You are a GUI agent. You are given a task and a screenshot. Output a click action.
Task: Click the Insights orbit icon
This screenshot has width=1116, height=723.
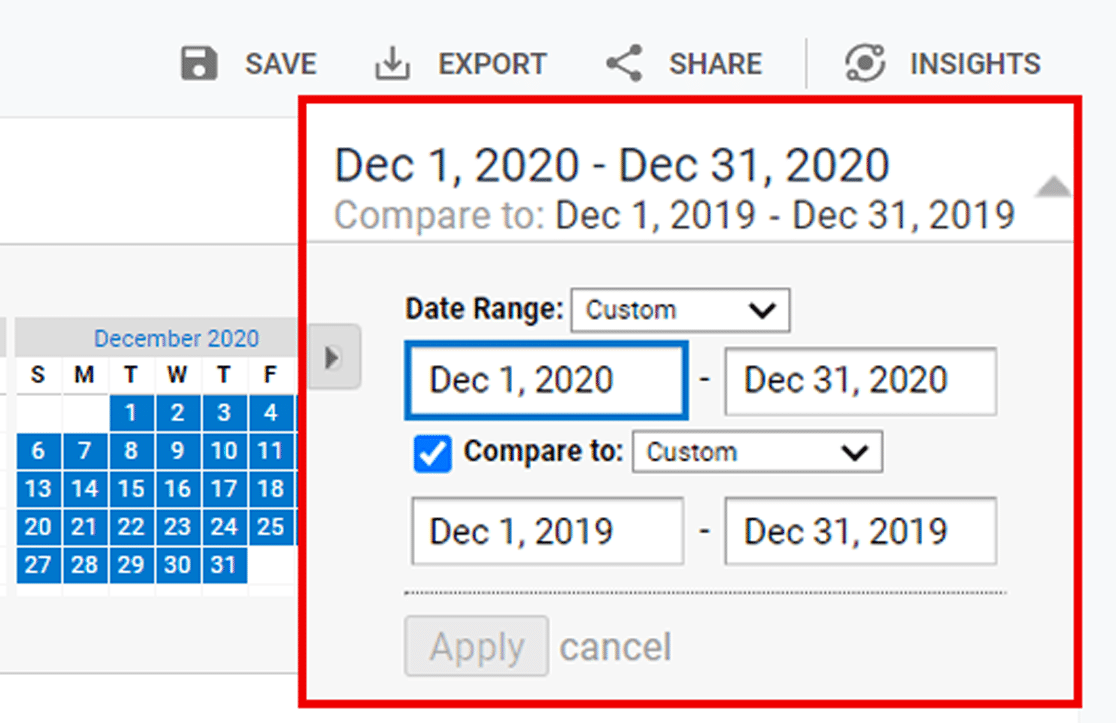coord(864,62)
